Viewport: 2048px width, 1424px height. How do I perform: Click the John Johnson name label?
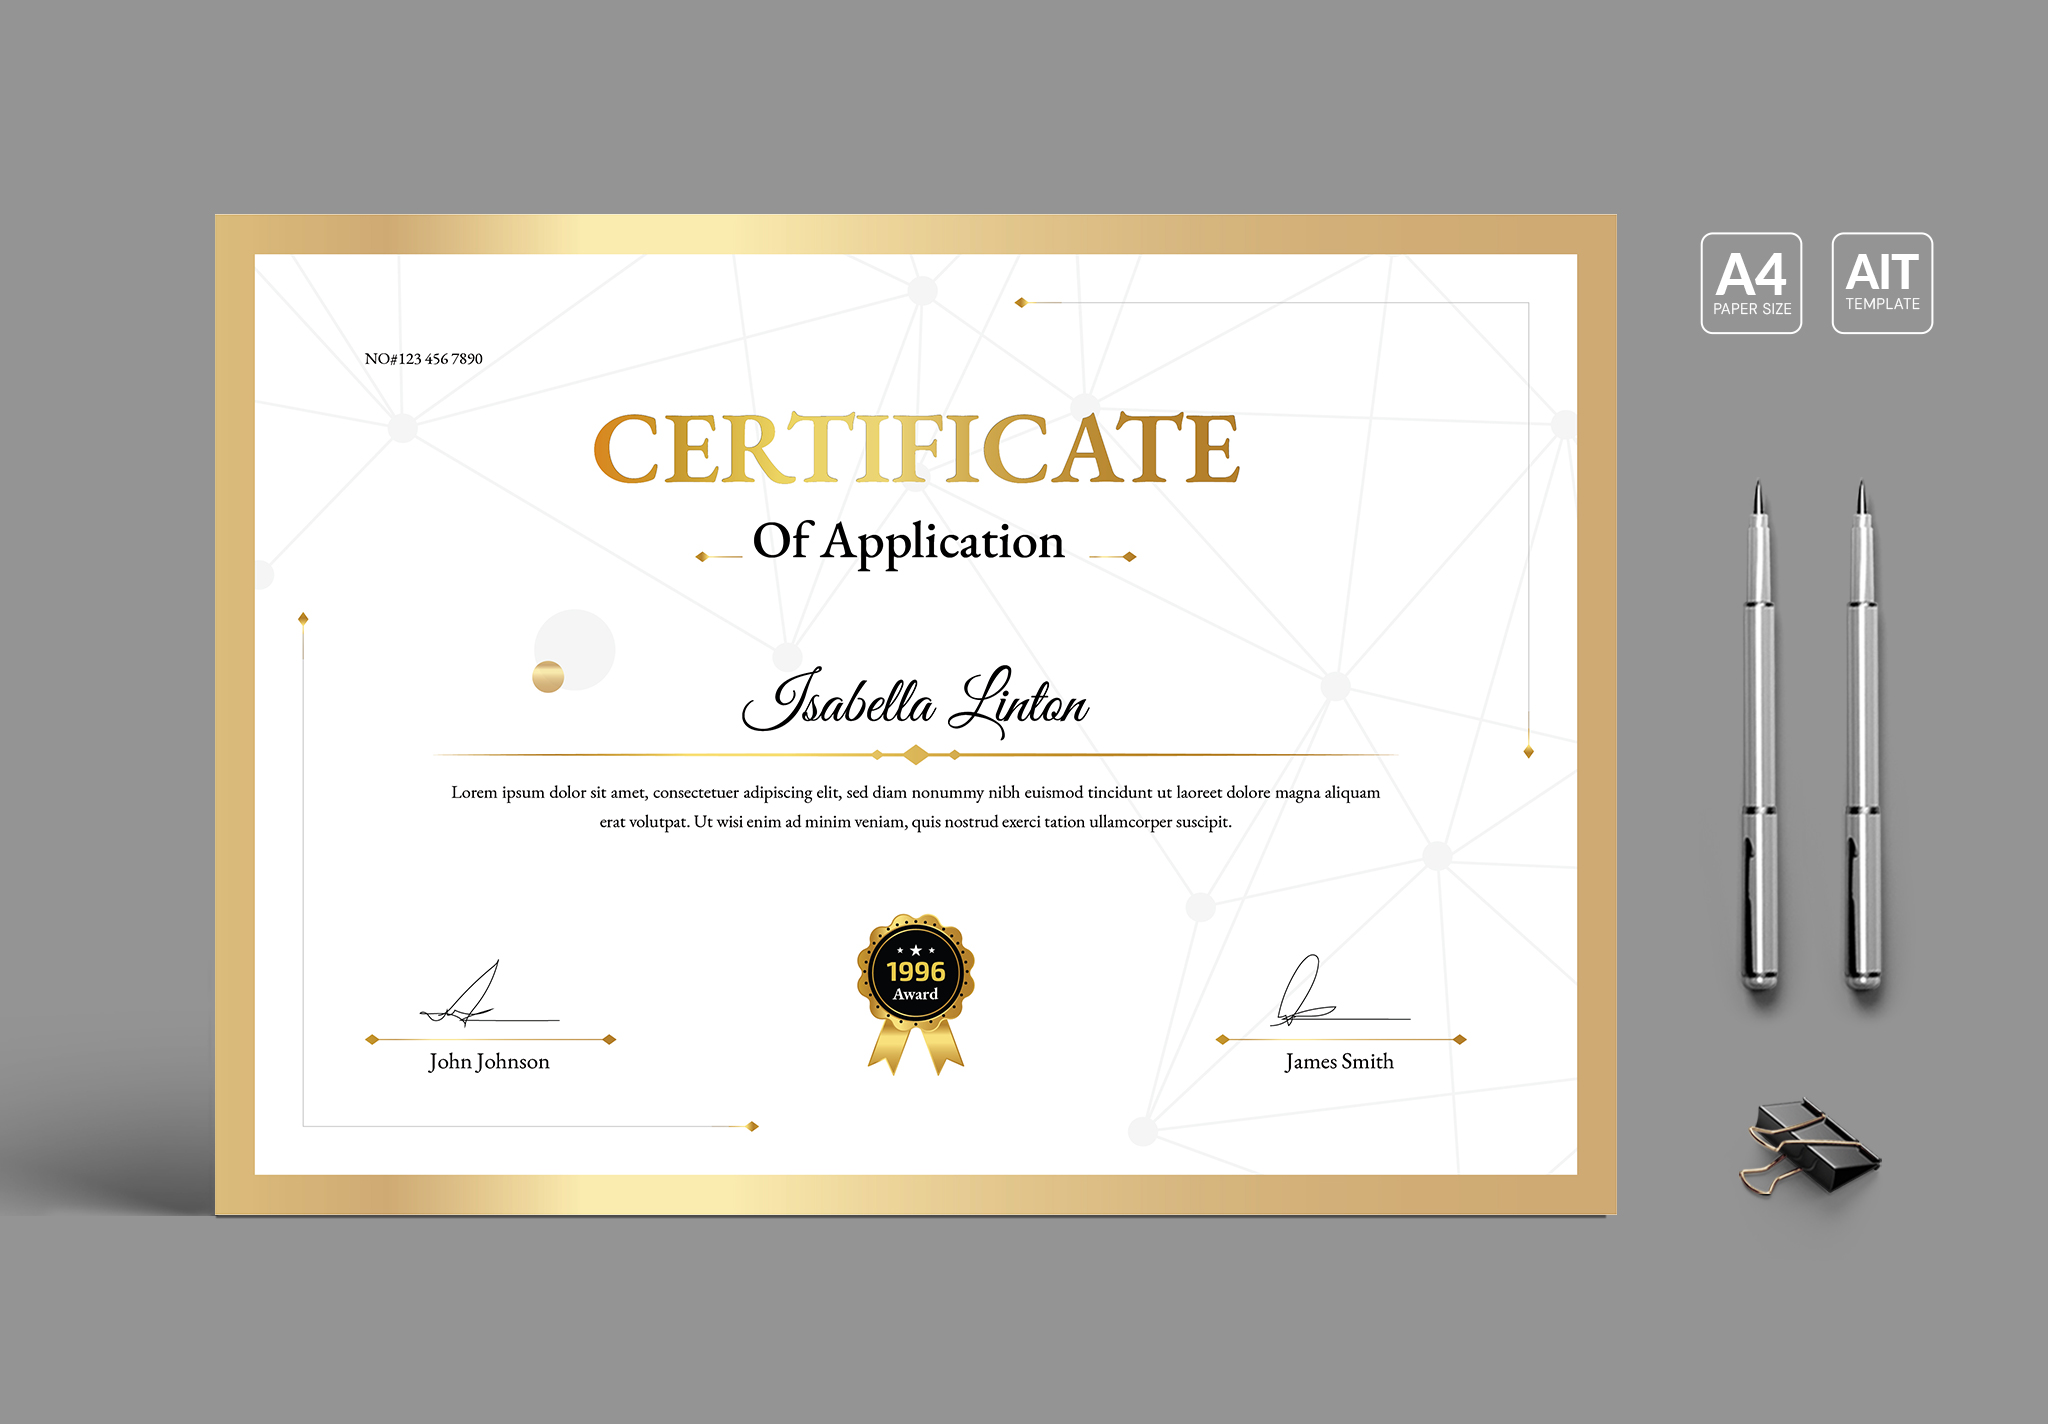pyautogui.click(x=489, y=1062)
